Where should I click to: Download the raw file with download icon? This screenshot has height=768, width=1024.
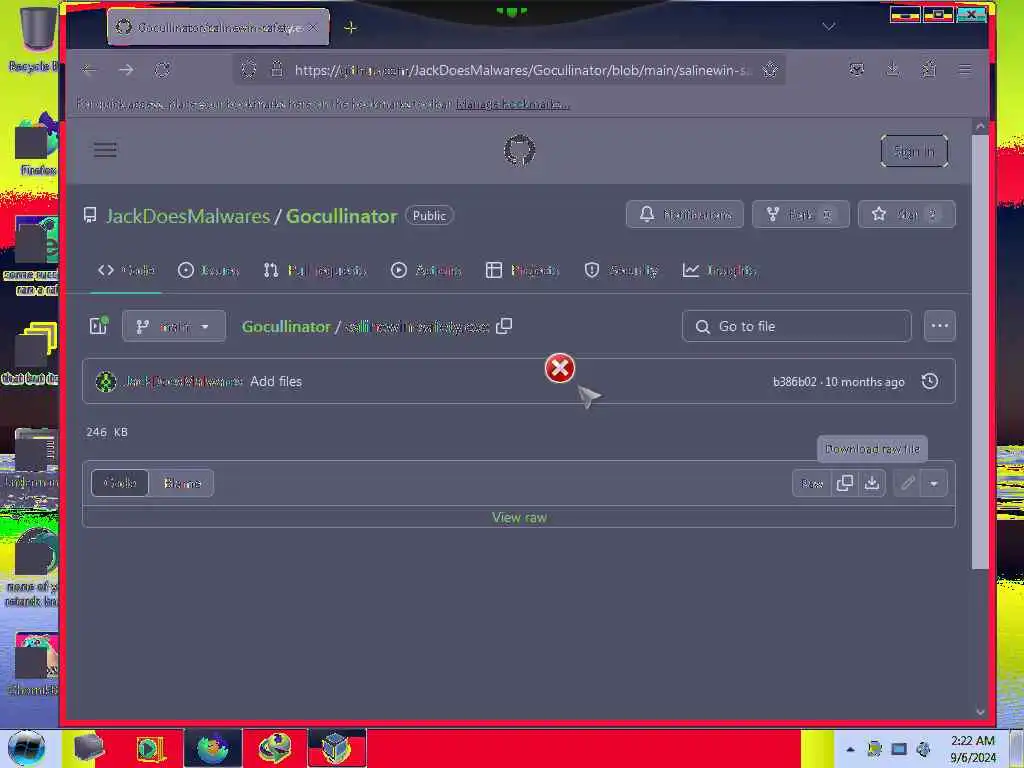872,483
